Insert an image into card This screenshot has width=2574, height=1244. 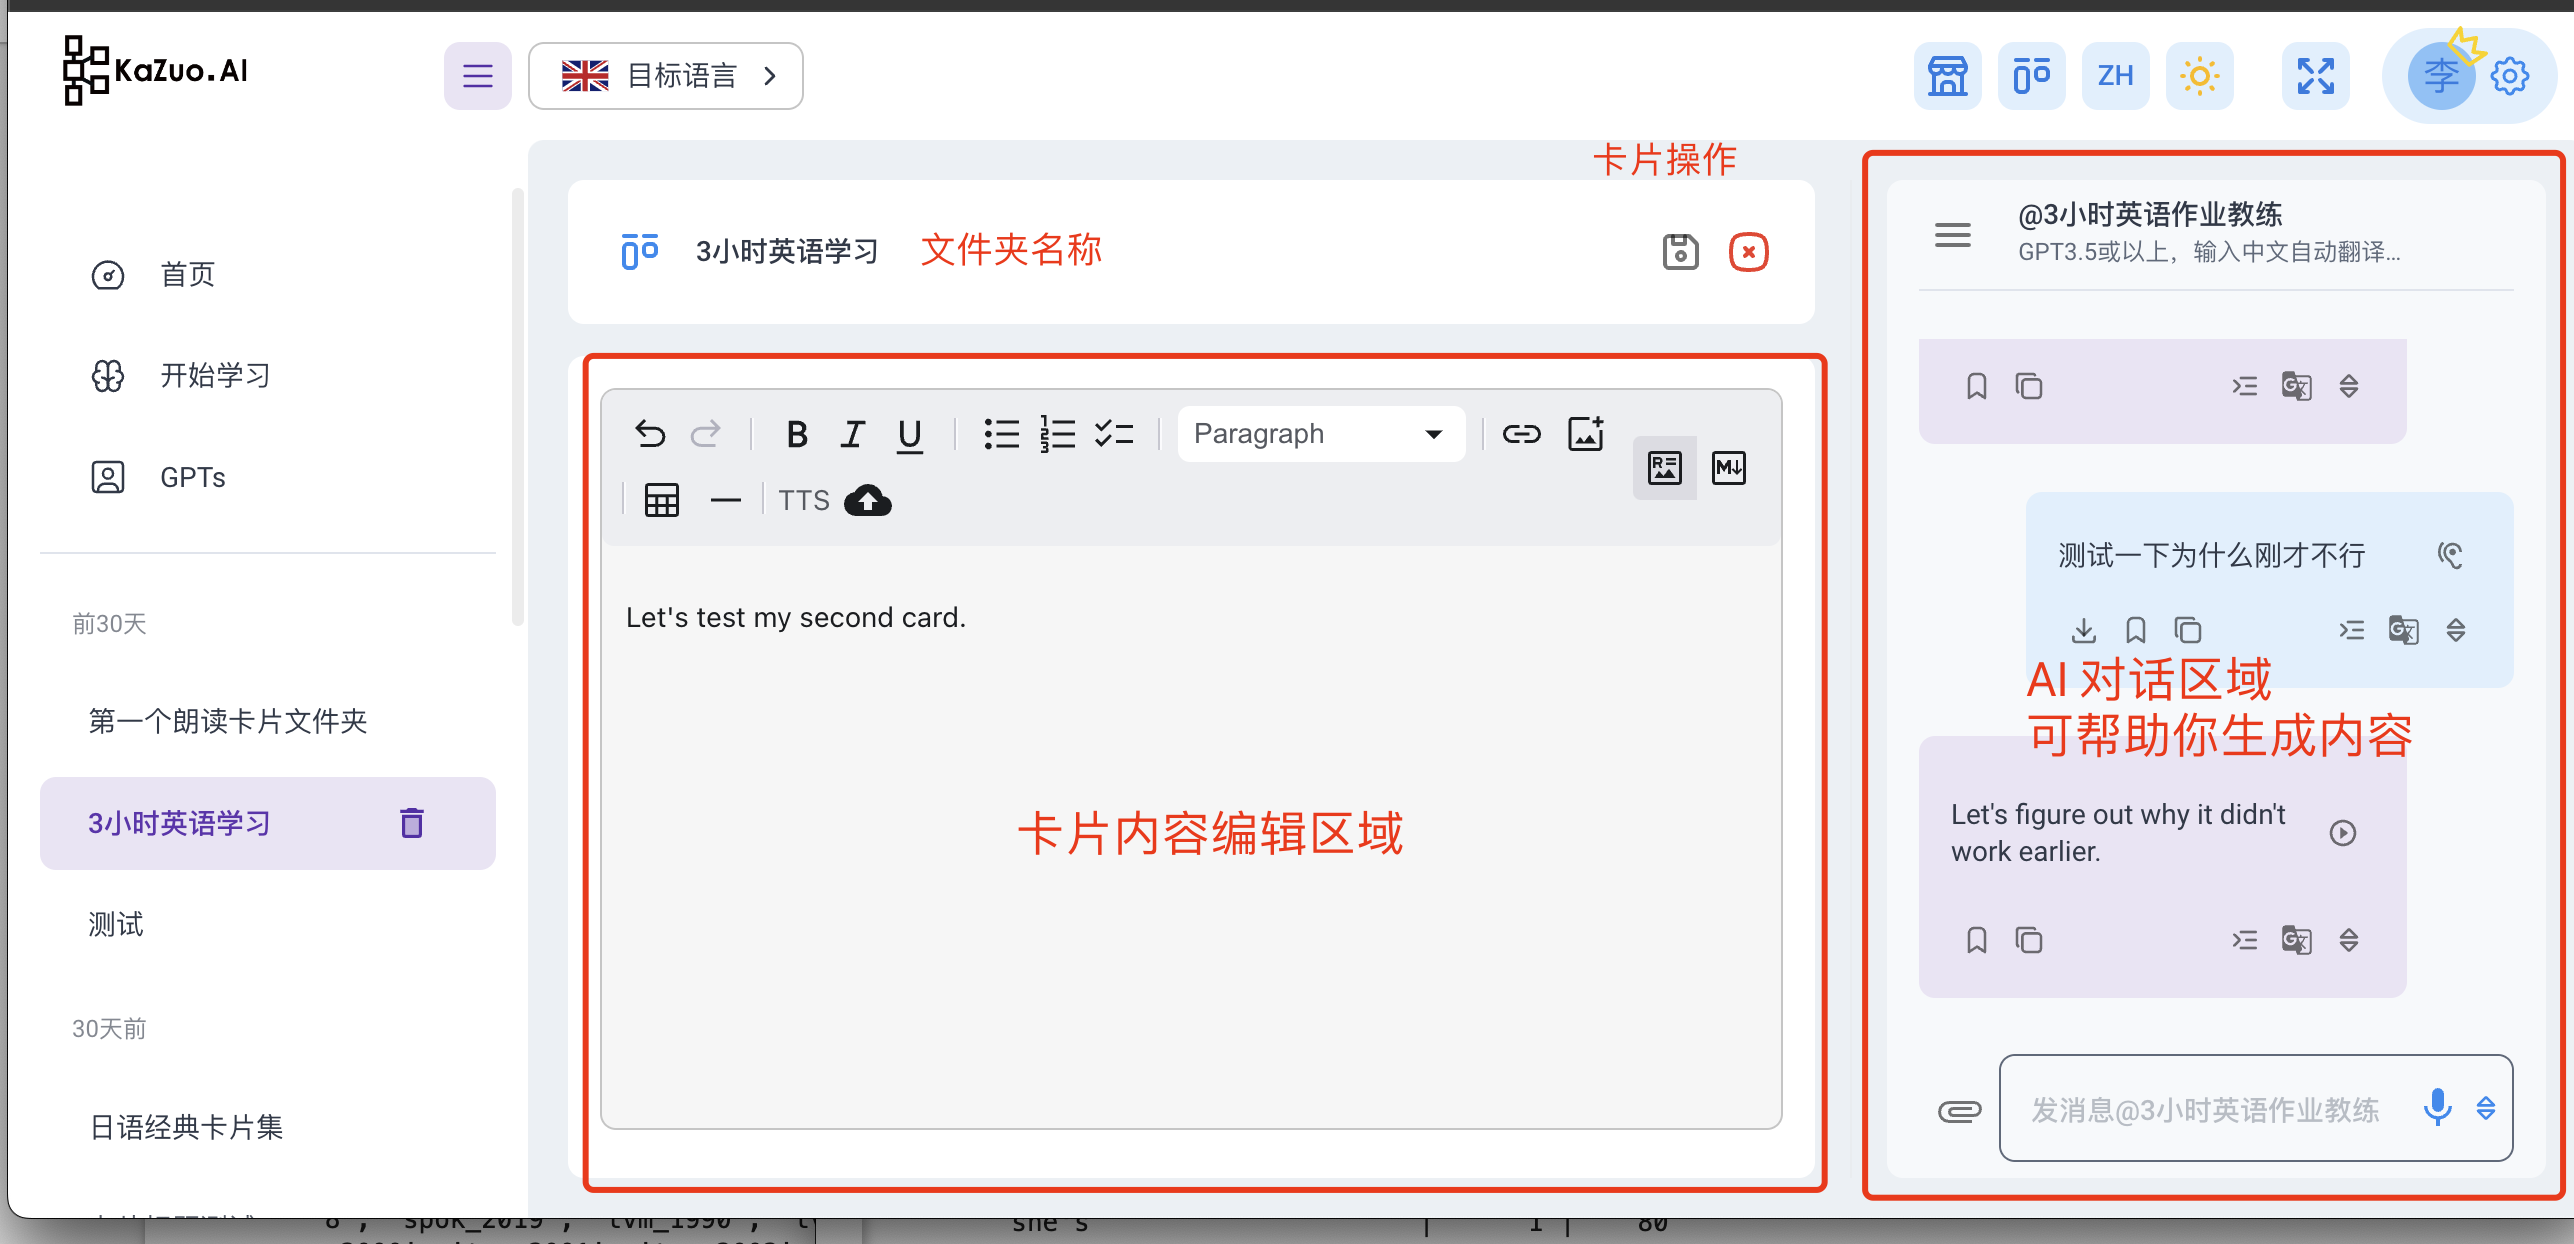click(1586, 434)
